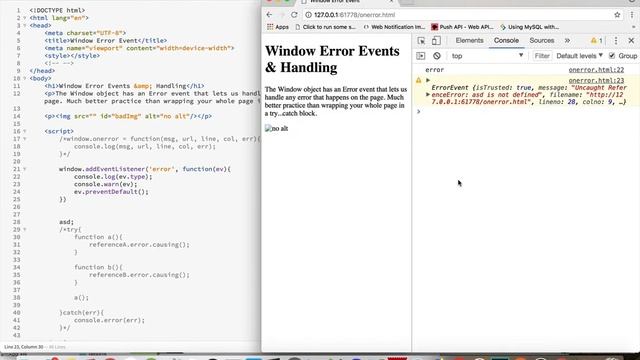Activate the DevTools inspect element picker
The image size is (640, 360).
pyautogui.click(x=421, y=40)
